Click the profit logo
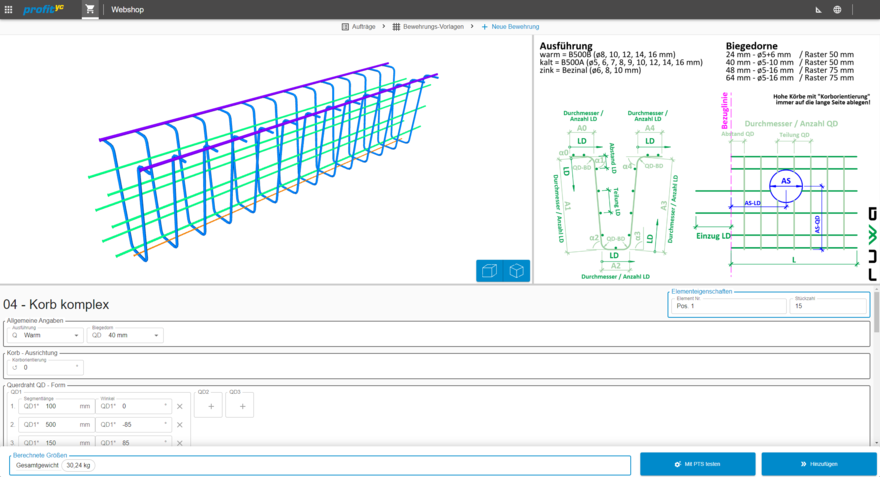The width and height of the screenshot is (880, 477). pyautogui.click(x=43, y=9)
